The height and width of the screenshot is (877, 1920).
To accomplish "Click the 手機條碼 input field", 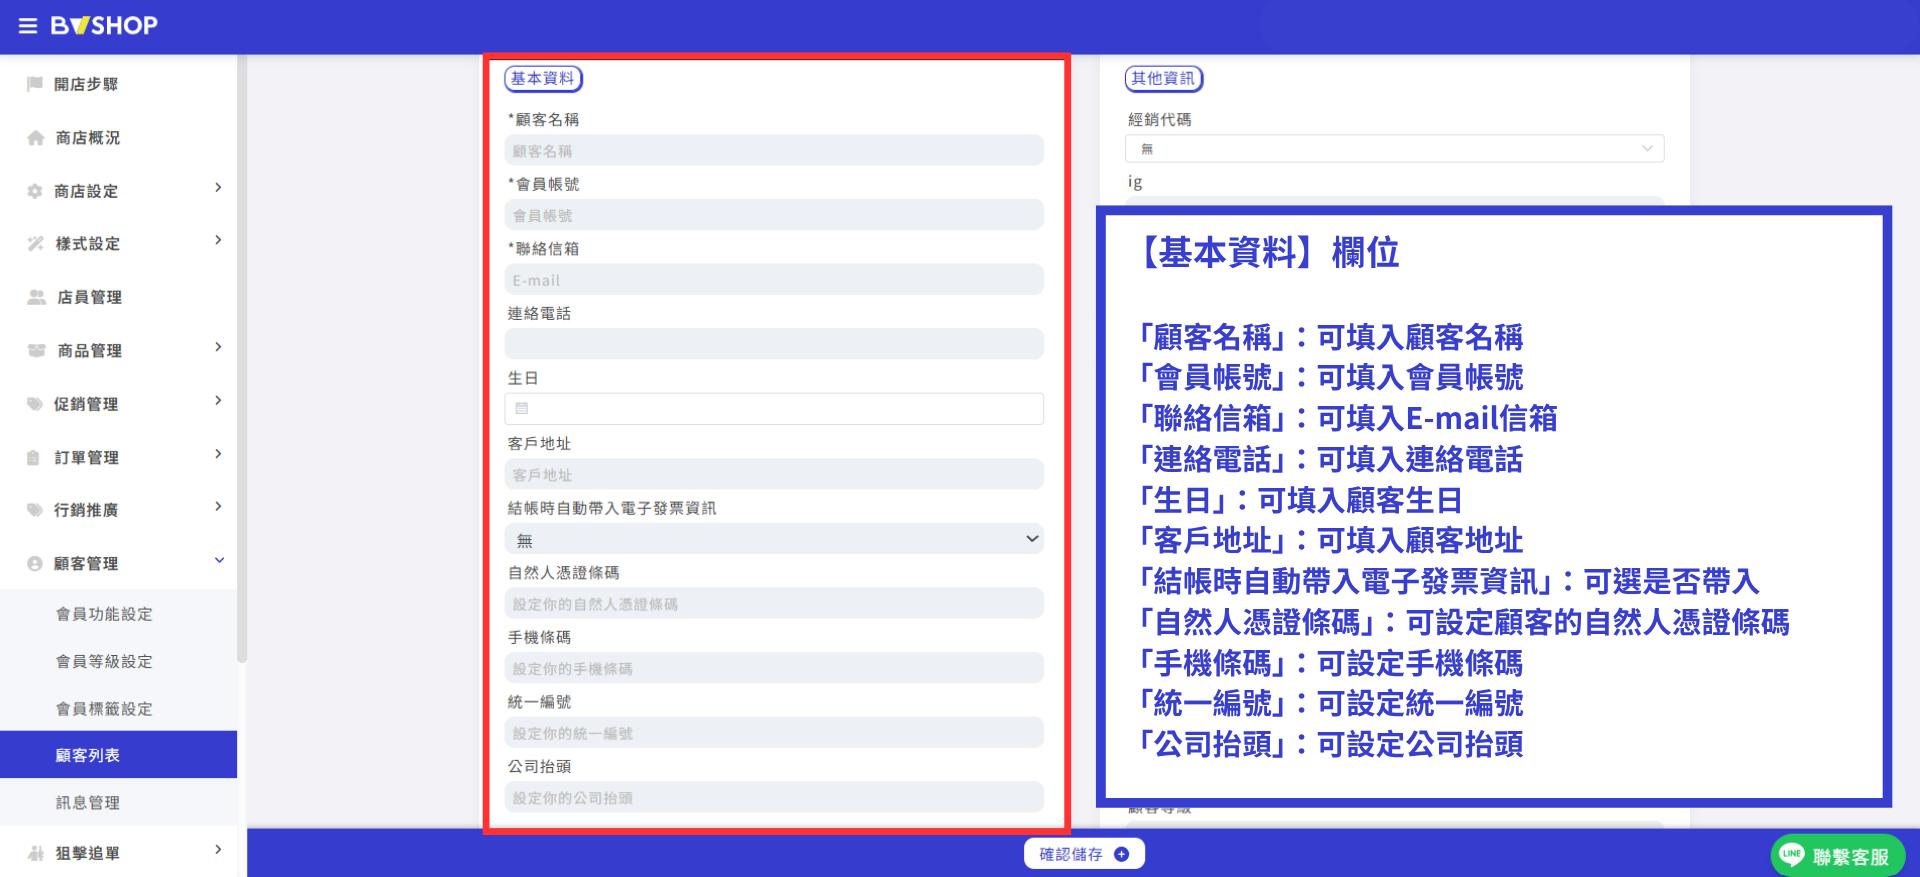I will pos(774,668).
